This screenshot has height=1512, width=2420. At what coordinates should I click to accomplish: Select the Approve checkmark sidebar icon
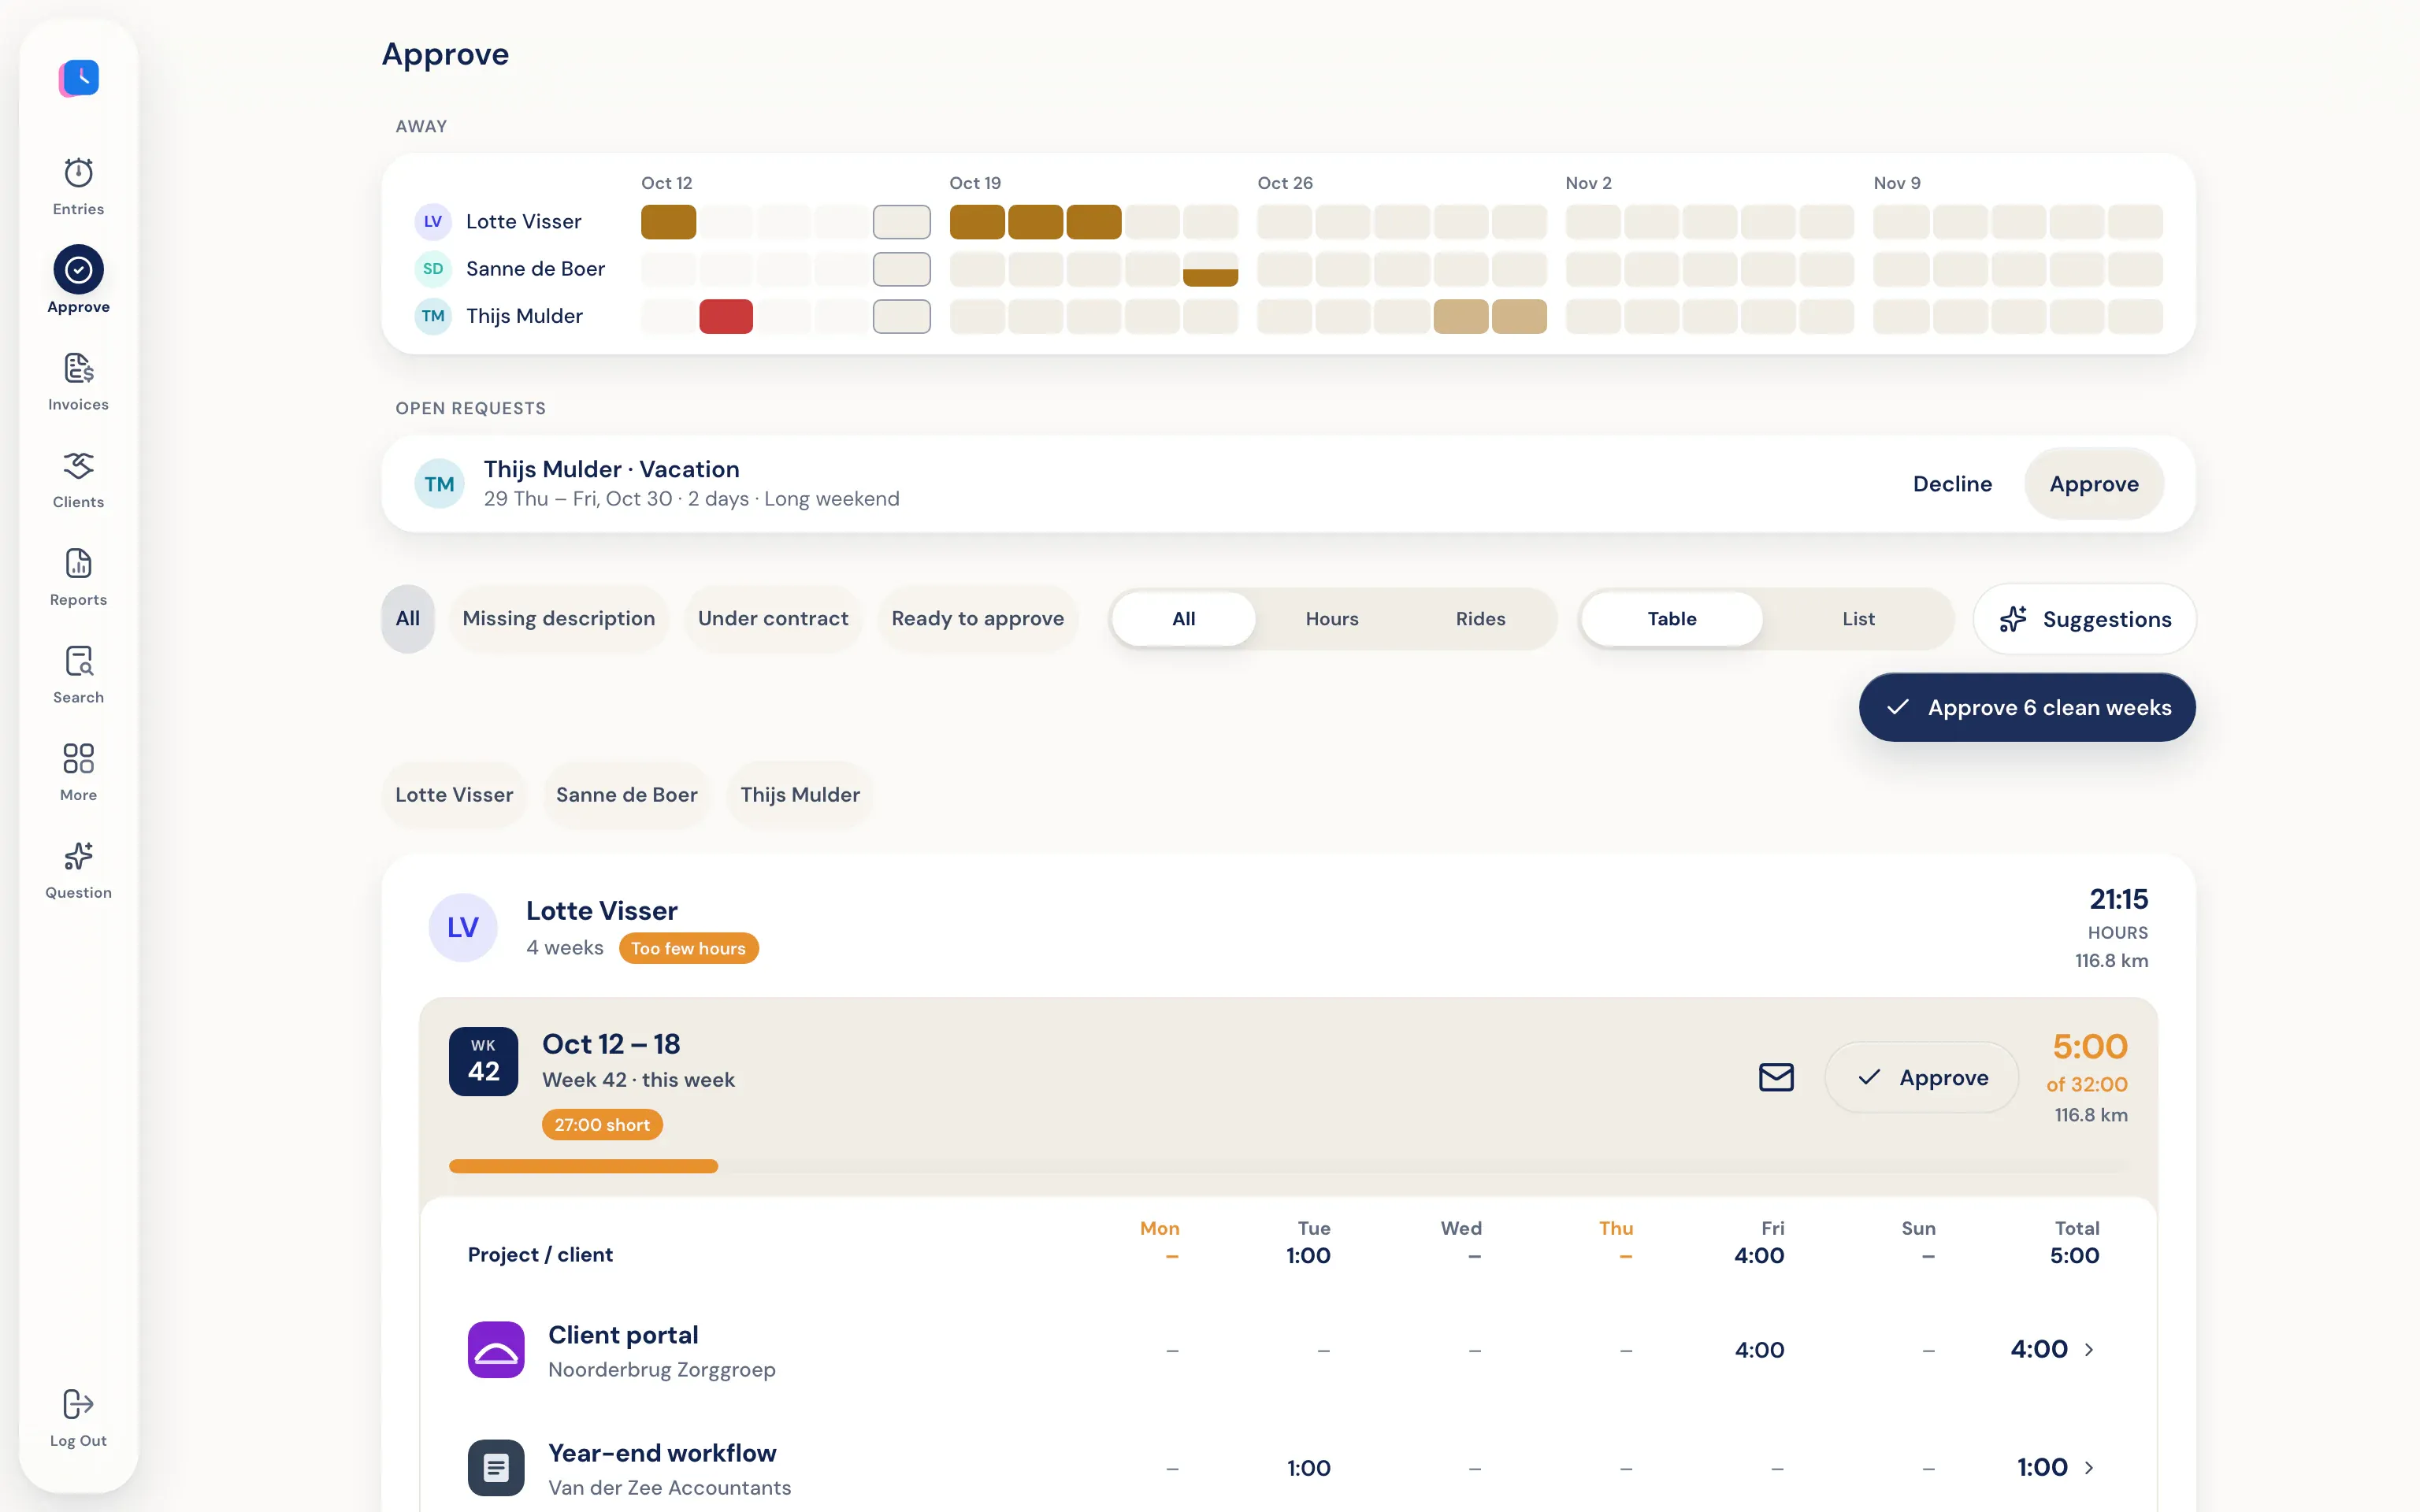(x=78, y=270)
